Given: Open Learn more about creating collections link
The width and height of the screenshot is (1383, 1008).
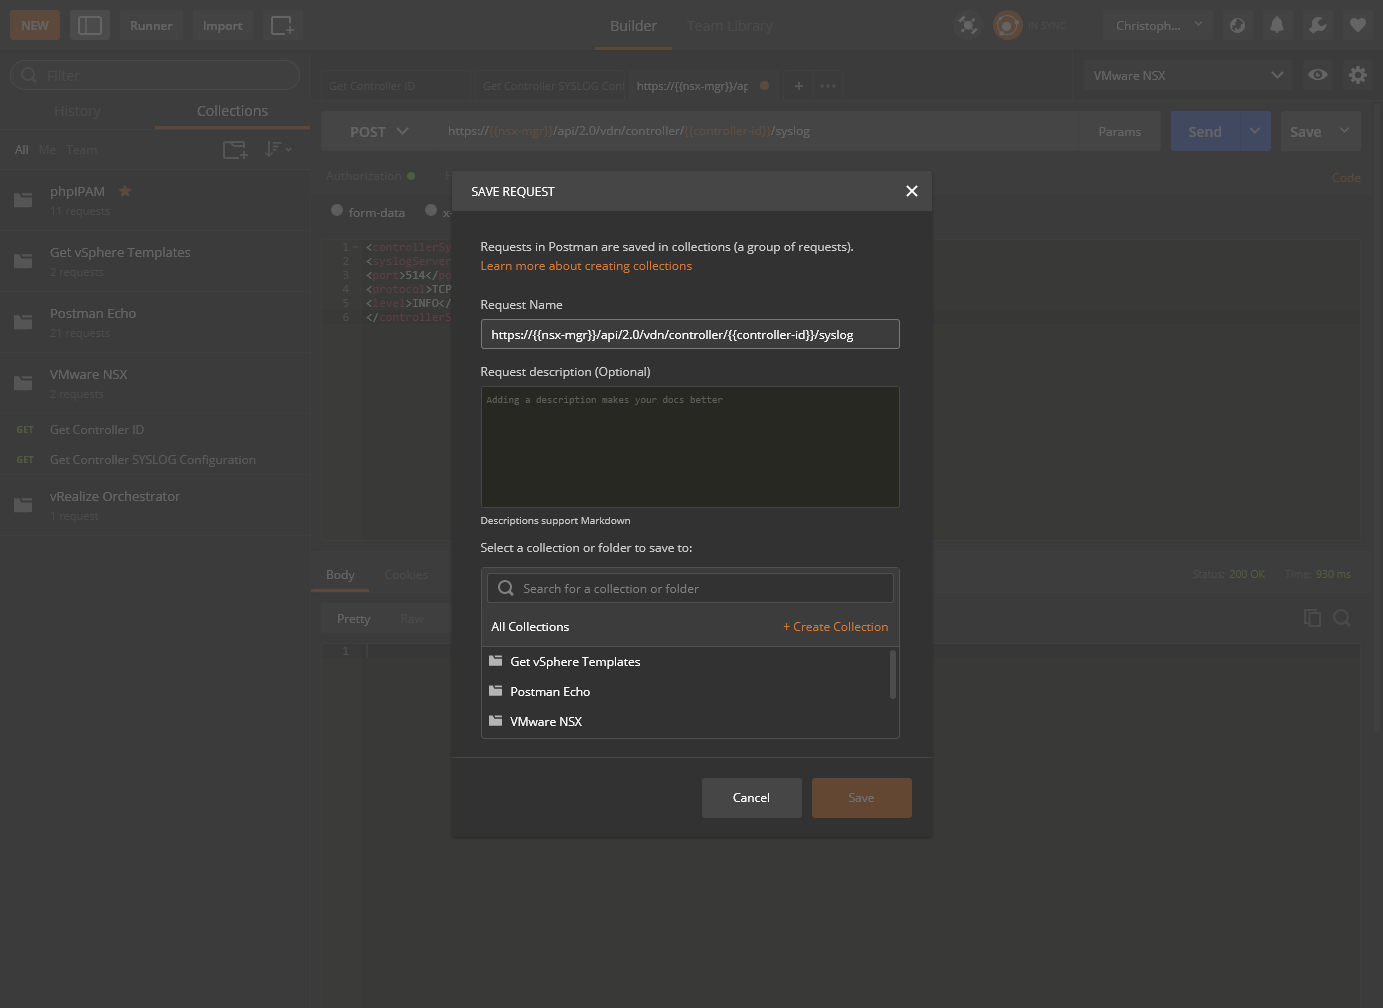Looking at the screenshot, I should [586, 266].
